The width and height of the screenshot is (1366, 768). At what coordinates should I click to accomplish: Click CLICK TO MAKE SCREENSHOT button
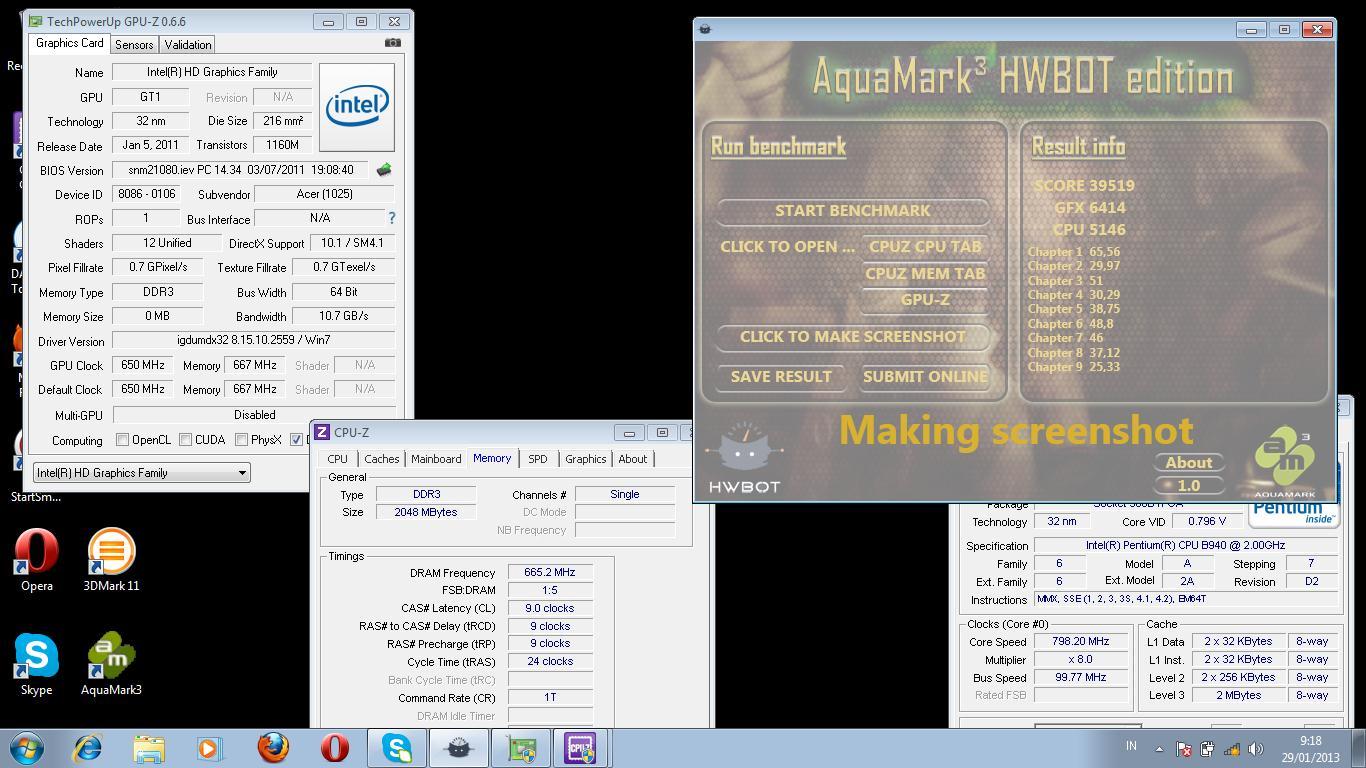852,337
